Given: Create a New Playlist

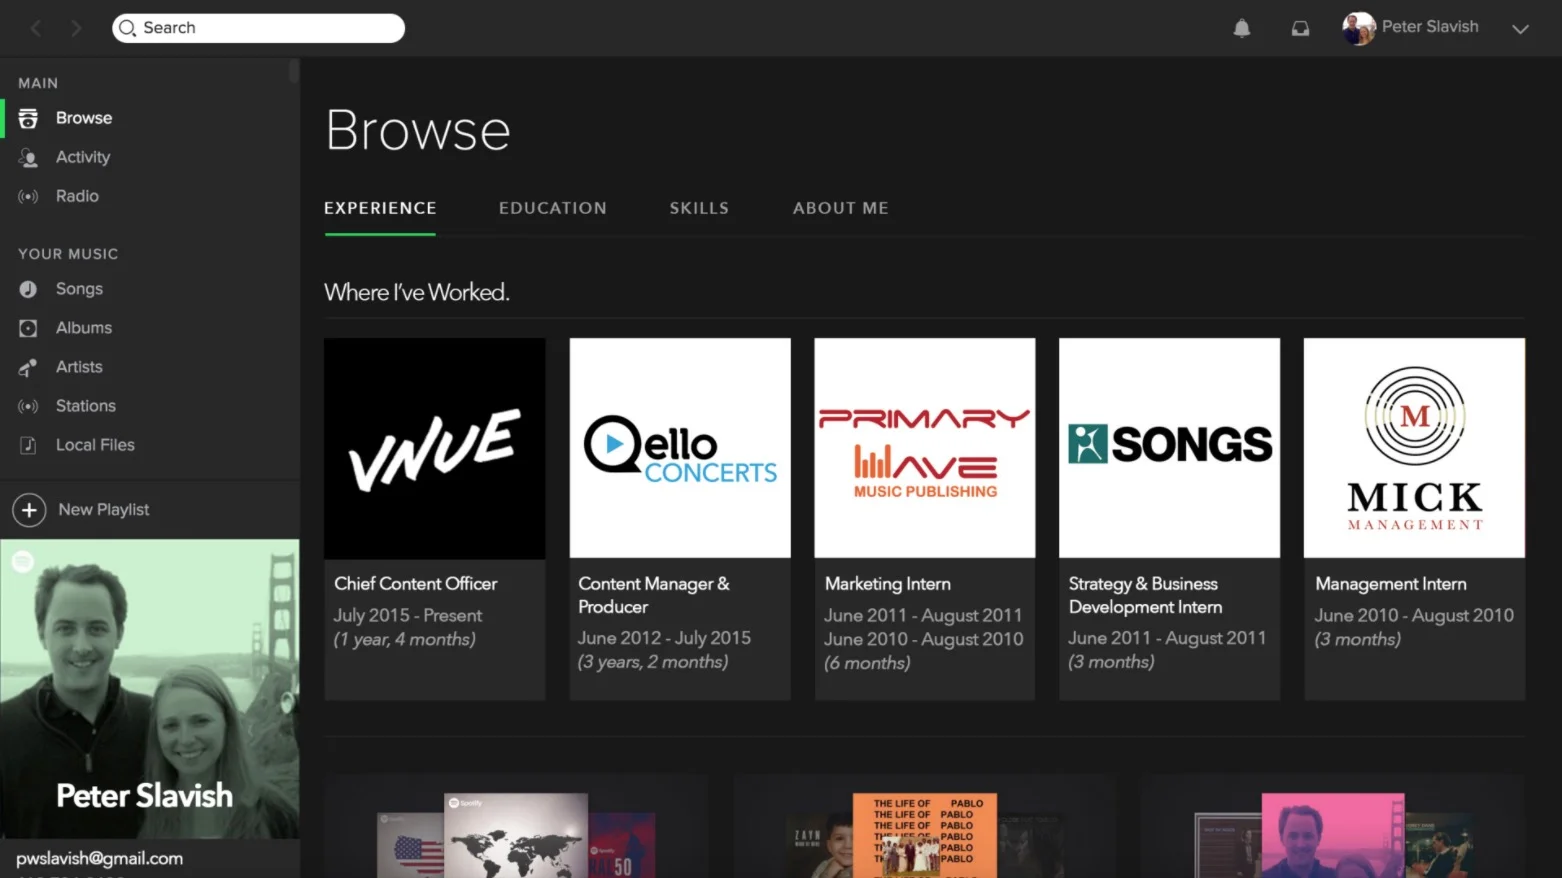Looking at the screenshot, I should coord(103,510).
